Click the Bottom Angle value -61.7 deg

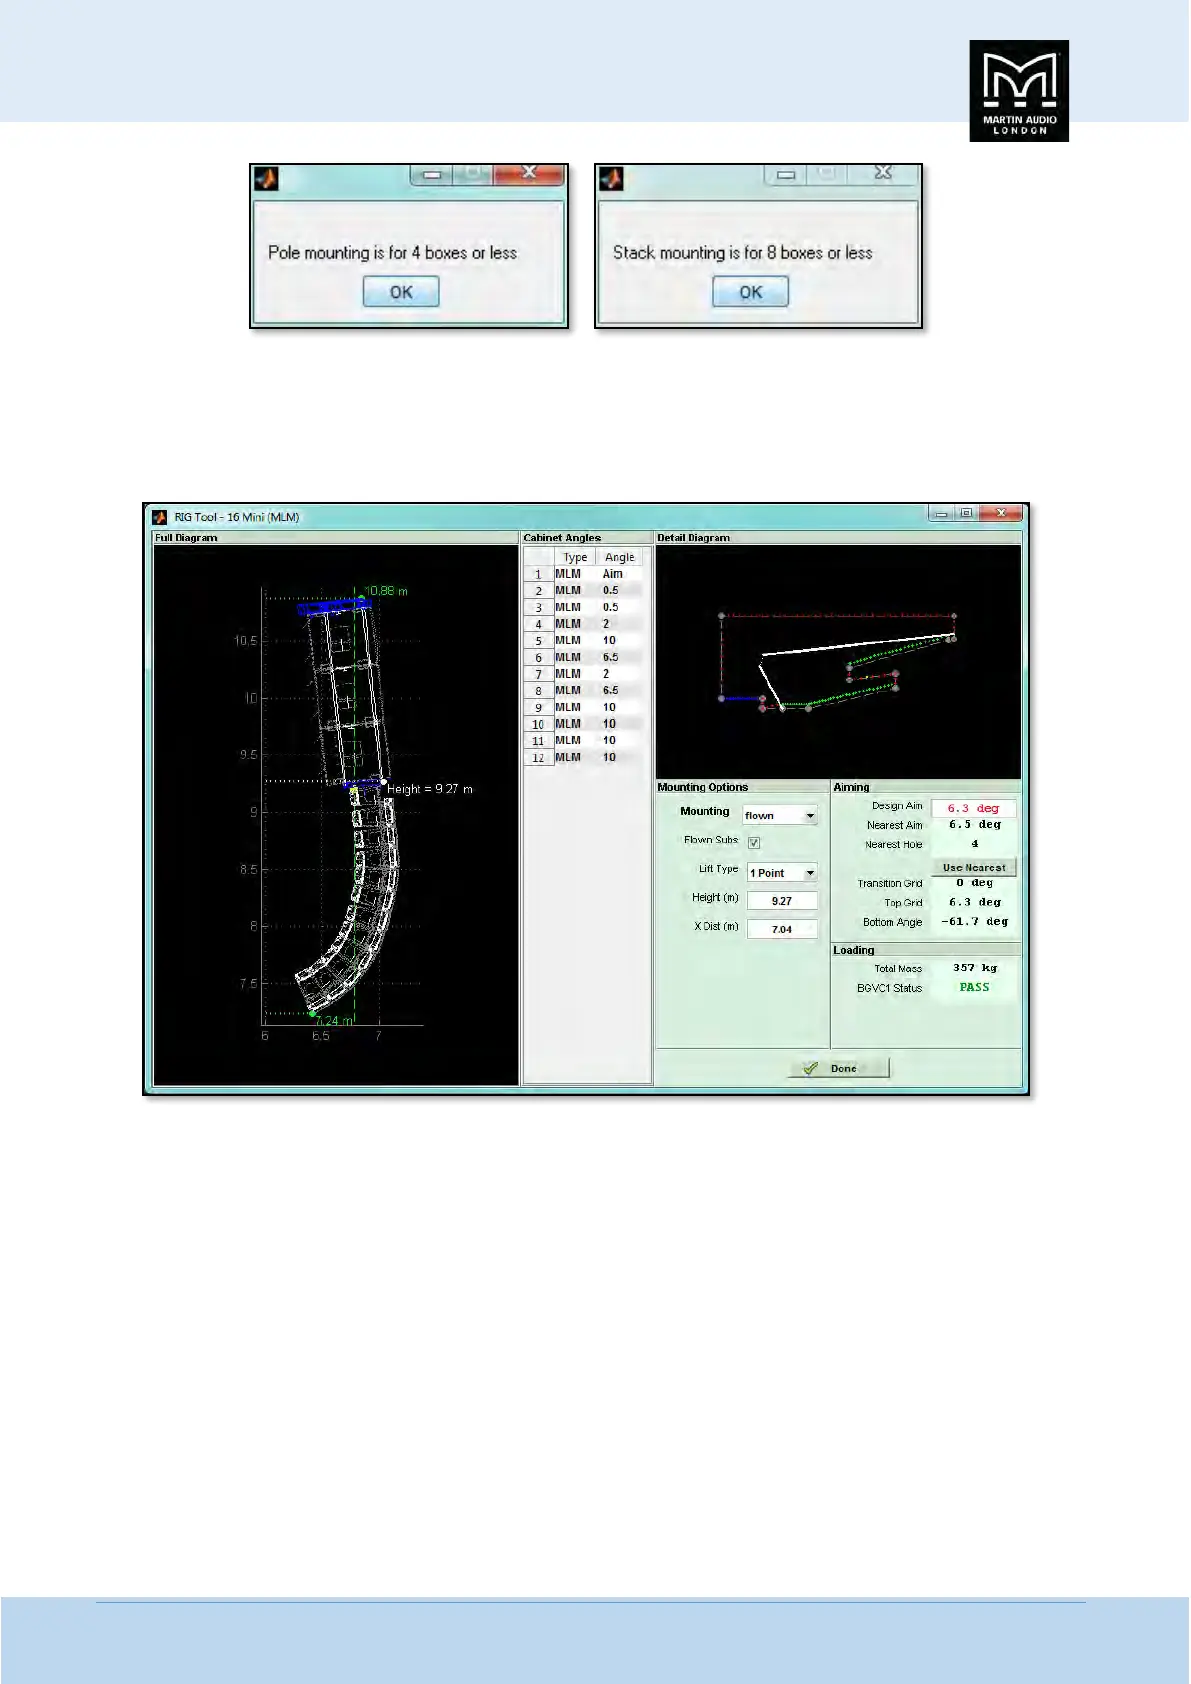pyautogui.click(x=974, y=922)
